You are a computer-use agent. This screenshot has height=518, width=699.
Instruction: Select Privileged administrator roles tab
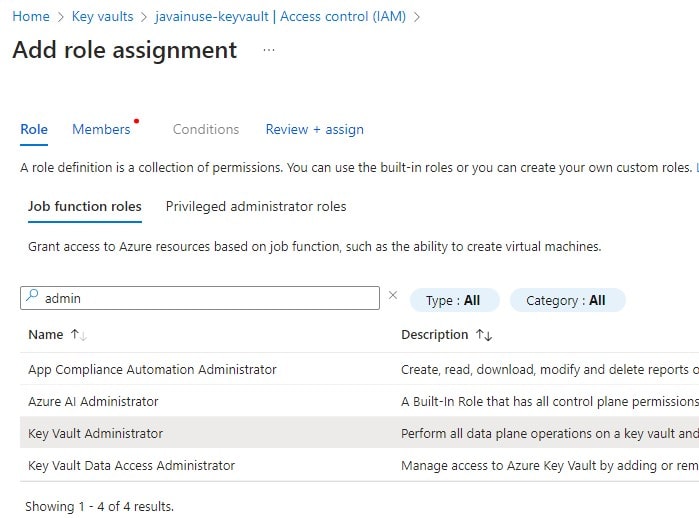click(x=256, y=206)
